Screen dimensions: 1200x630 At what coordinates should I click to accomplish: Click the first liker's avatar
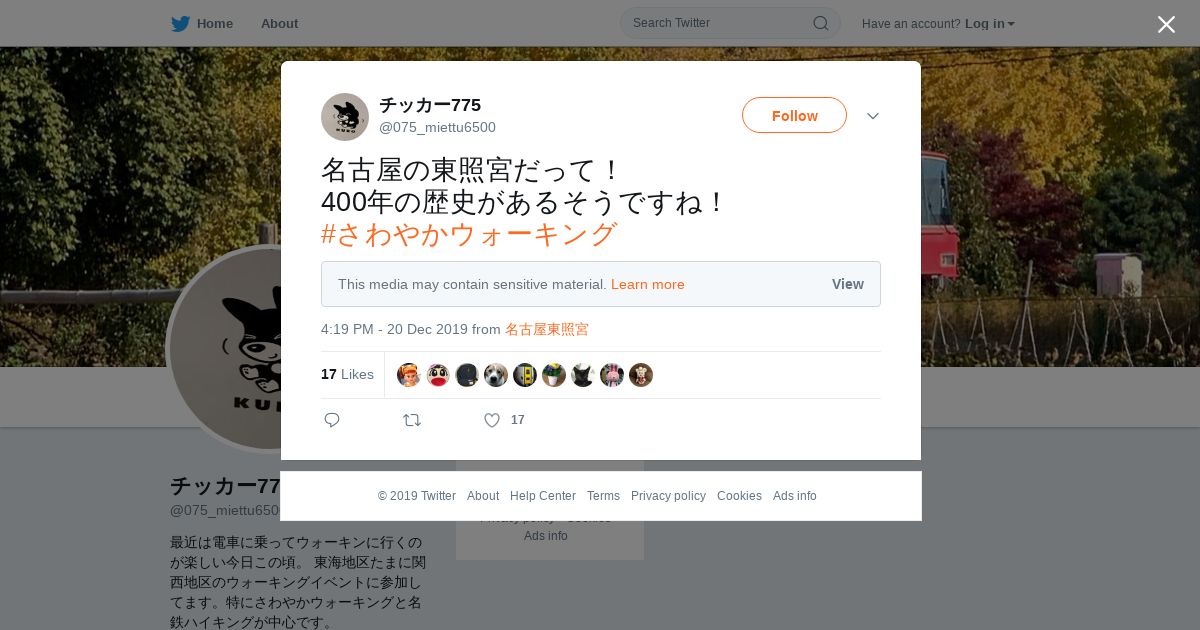click(x=409, y=375)
